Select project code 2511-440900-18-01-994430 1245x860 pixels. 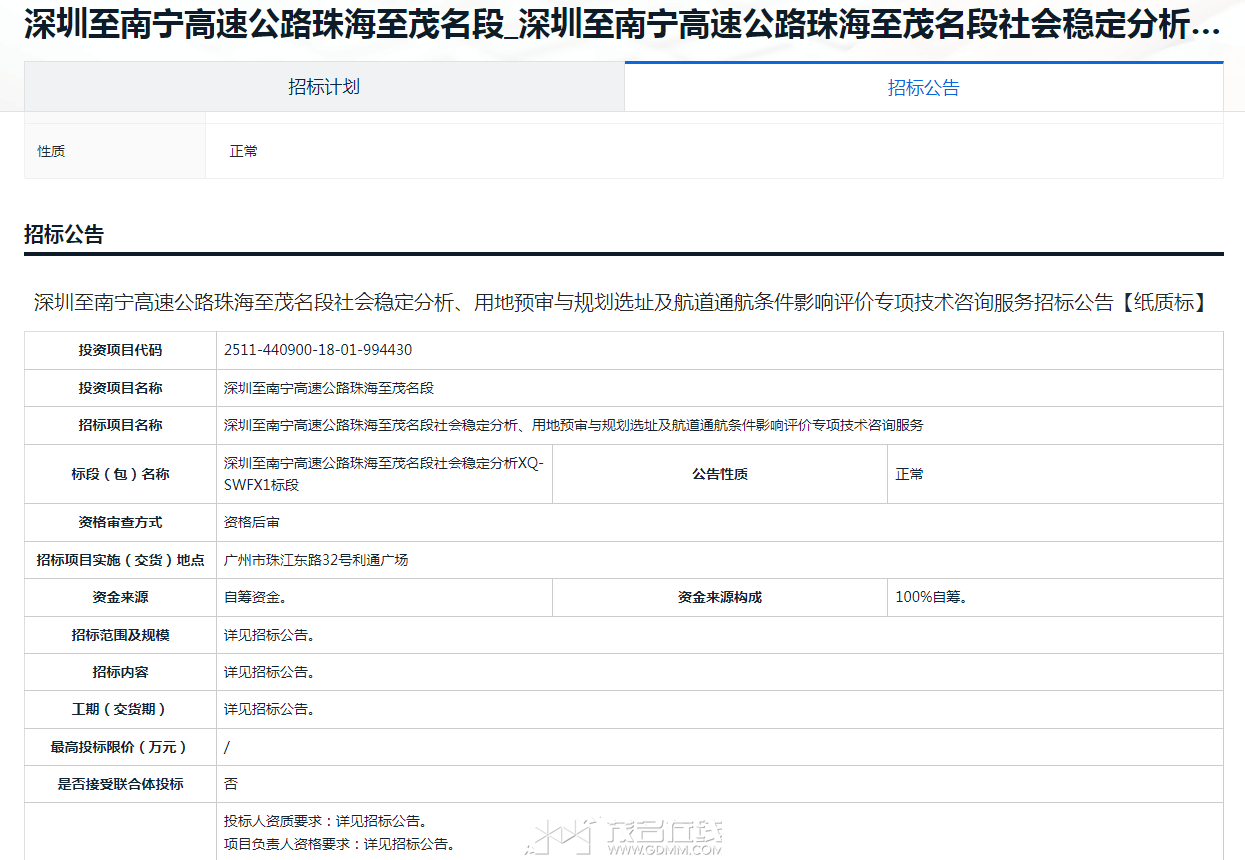tap(318, 350)
